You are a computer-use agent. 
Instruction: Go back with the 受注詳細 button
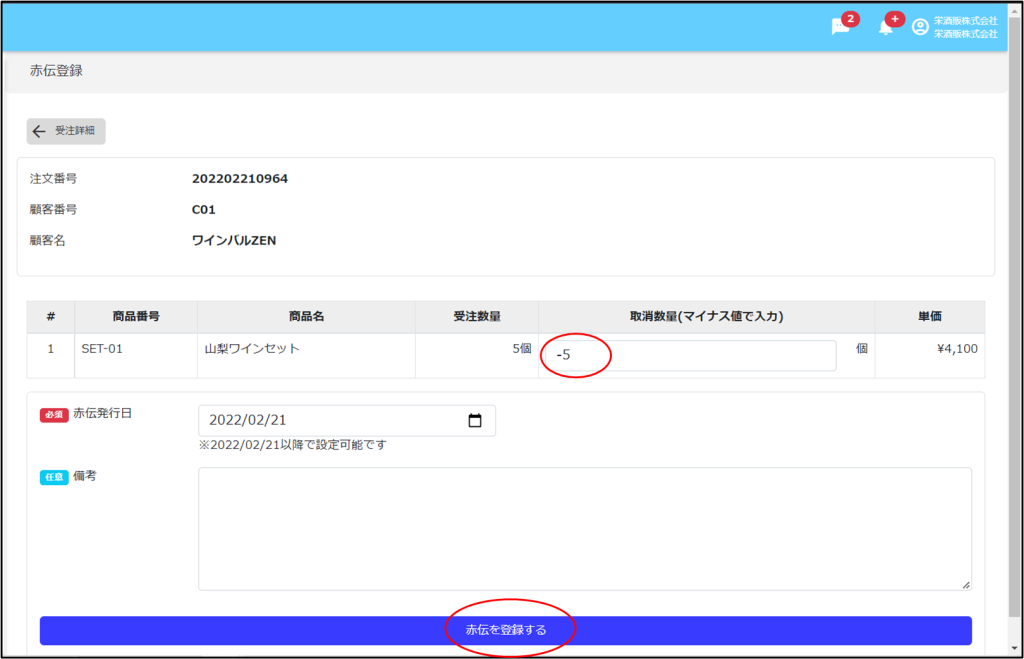66,131
